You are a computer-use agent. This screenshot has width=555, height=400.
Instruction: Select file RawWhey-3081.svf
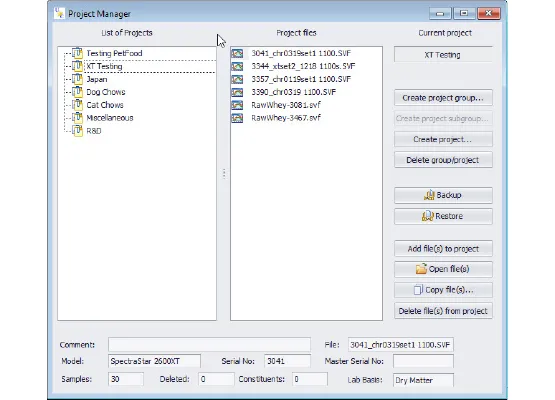coord(286,105)
